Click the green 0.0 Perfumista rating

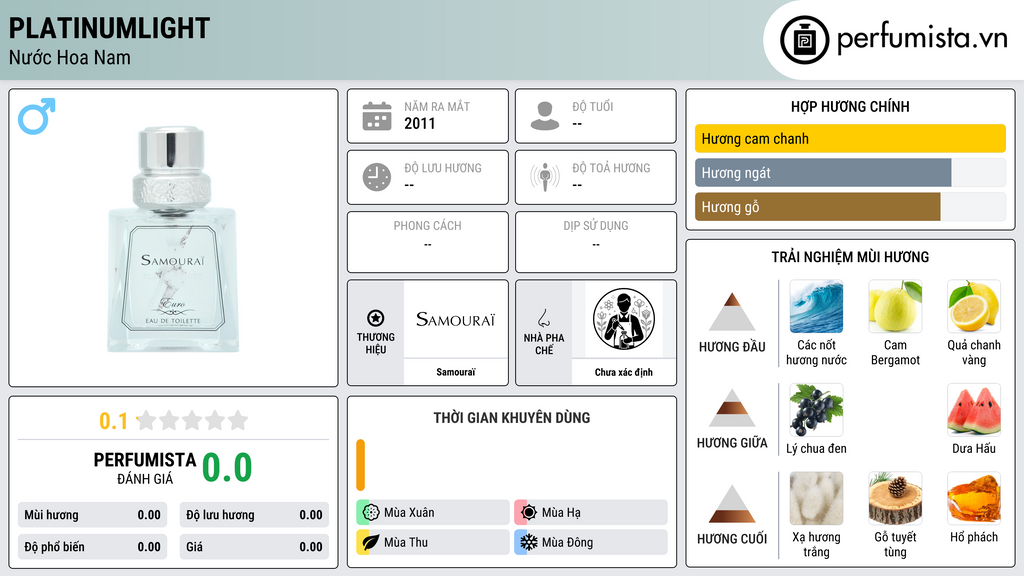(227, 468)
